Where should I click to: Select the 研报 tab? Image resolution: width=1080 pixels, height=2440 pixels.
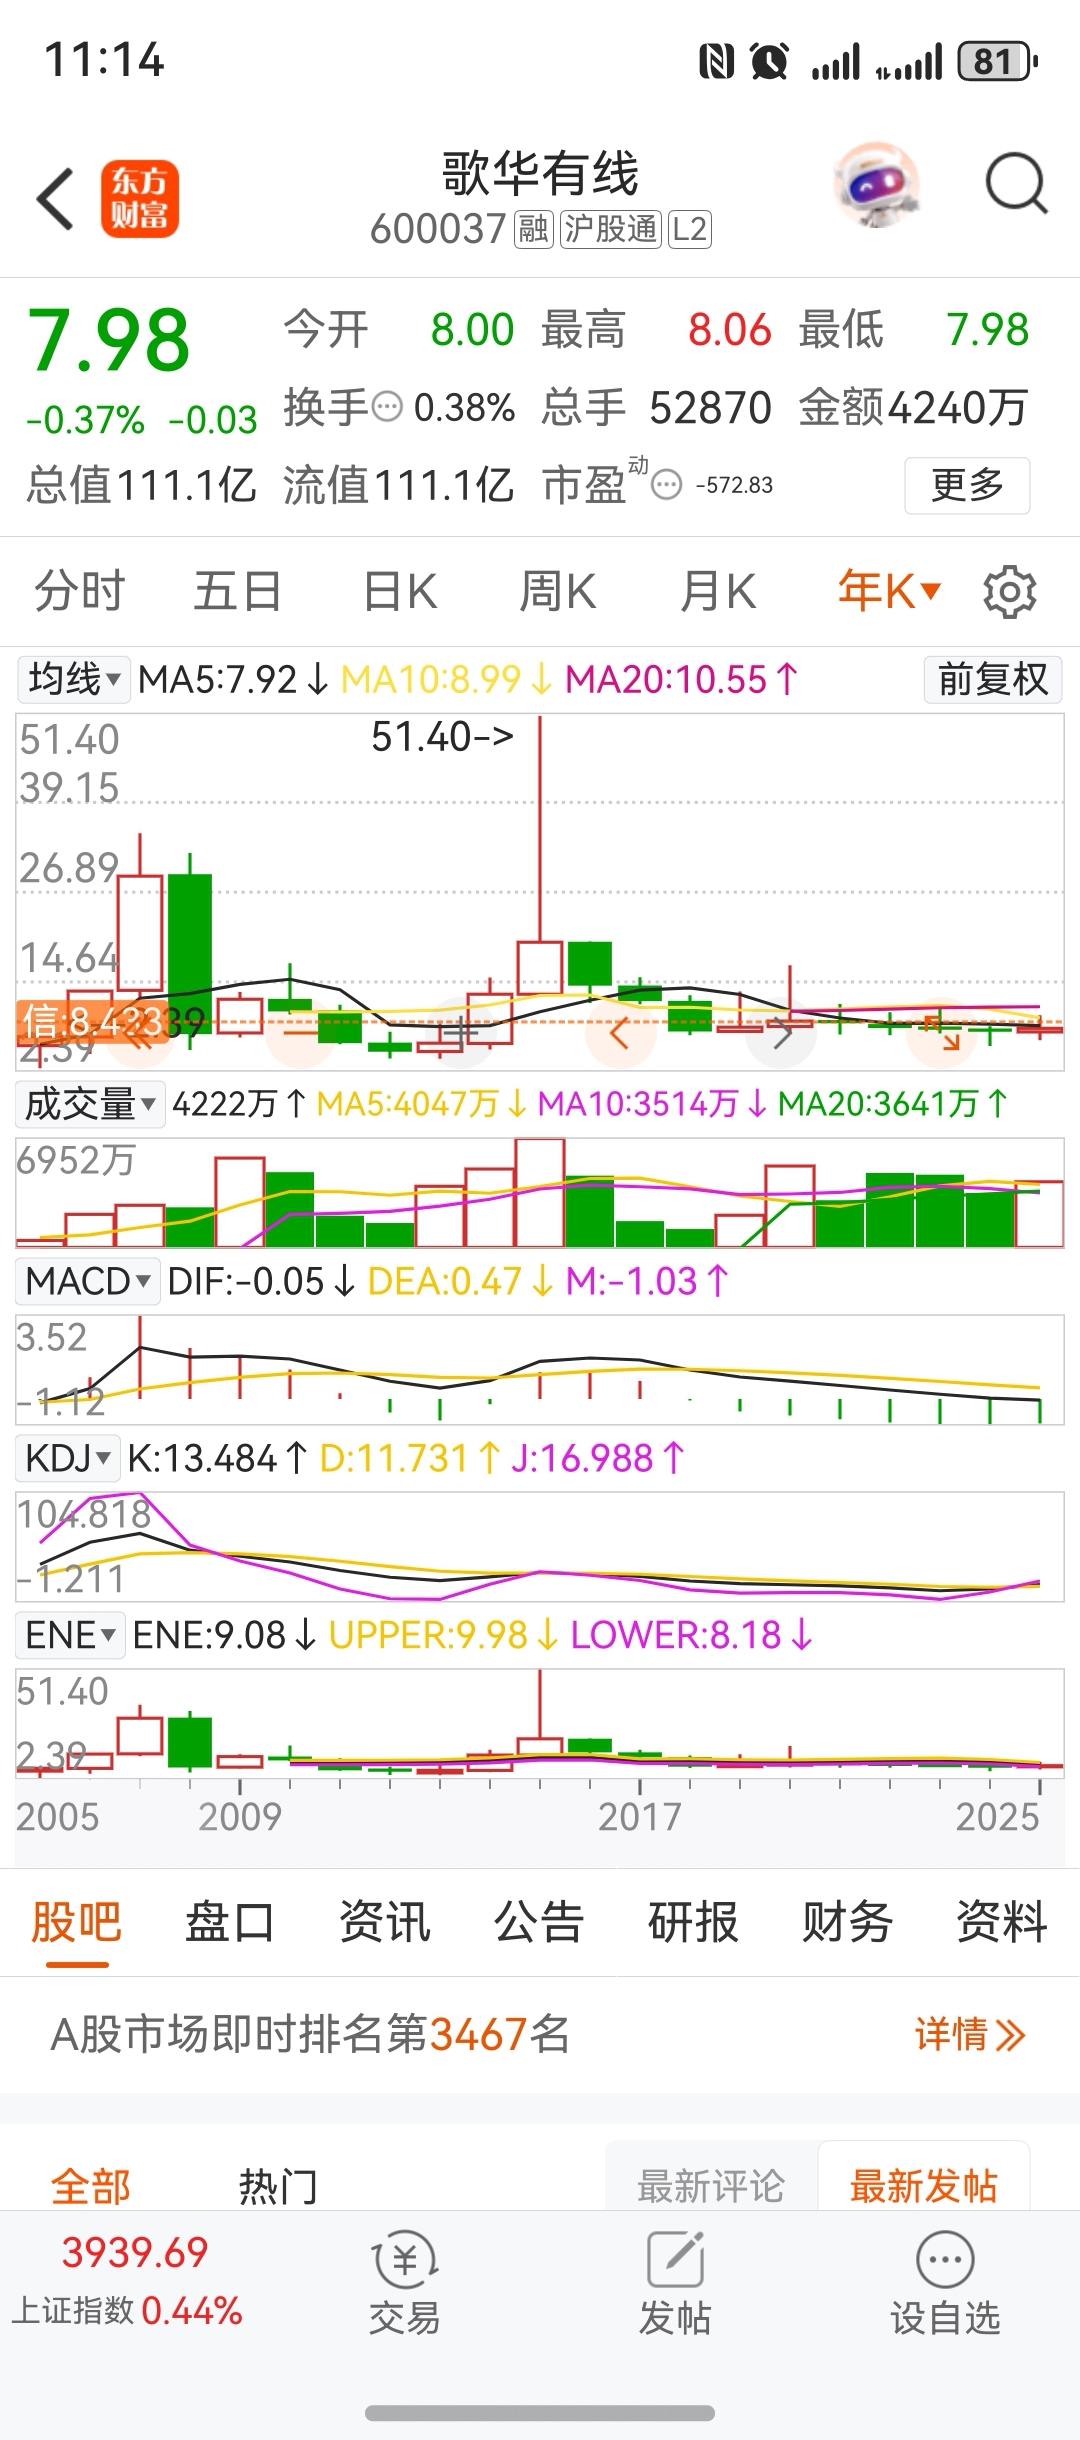click(x=693, y=1921)
